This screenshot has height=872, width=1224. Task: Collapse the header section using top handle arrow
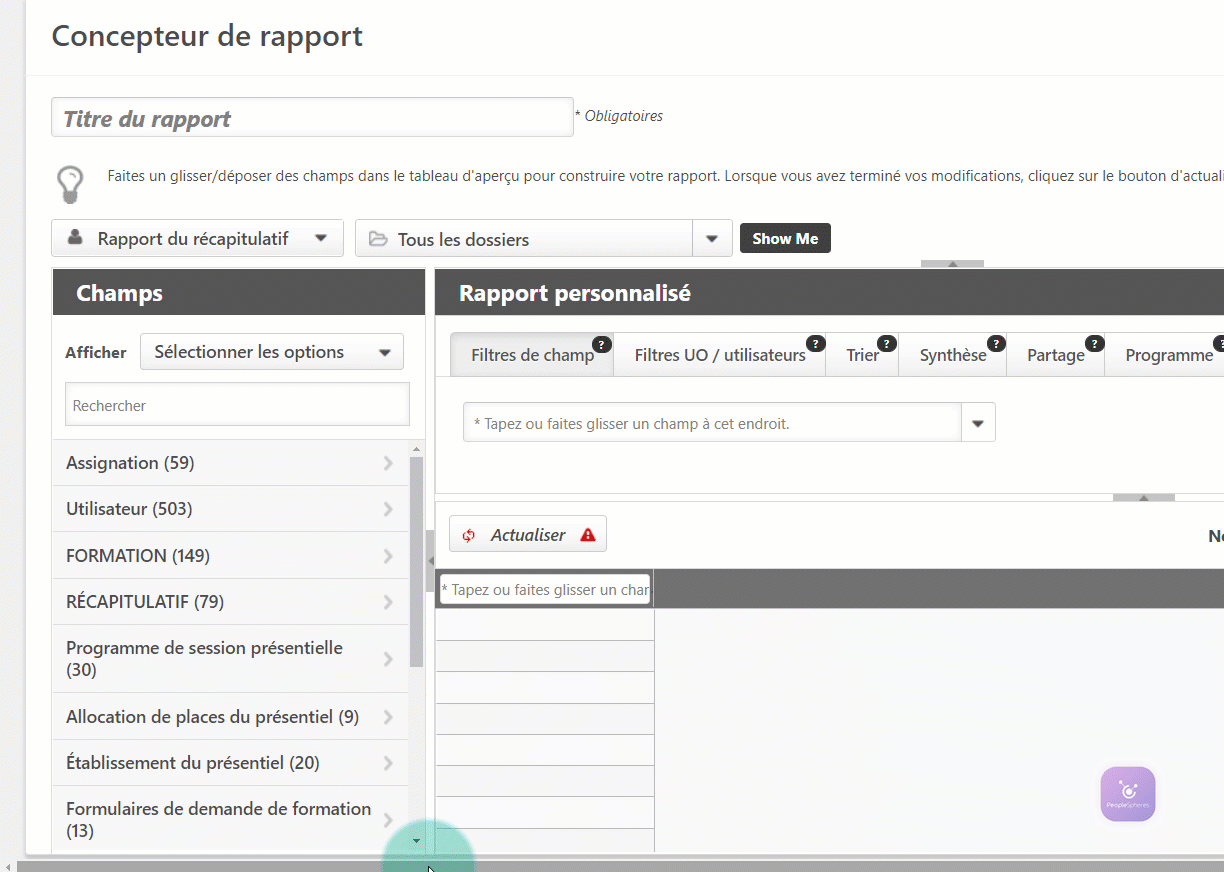tap(952, 264)
